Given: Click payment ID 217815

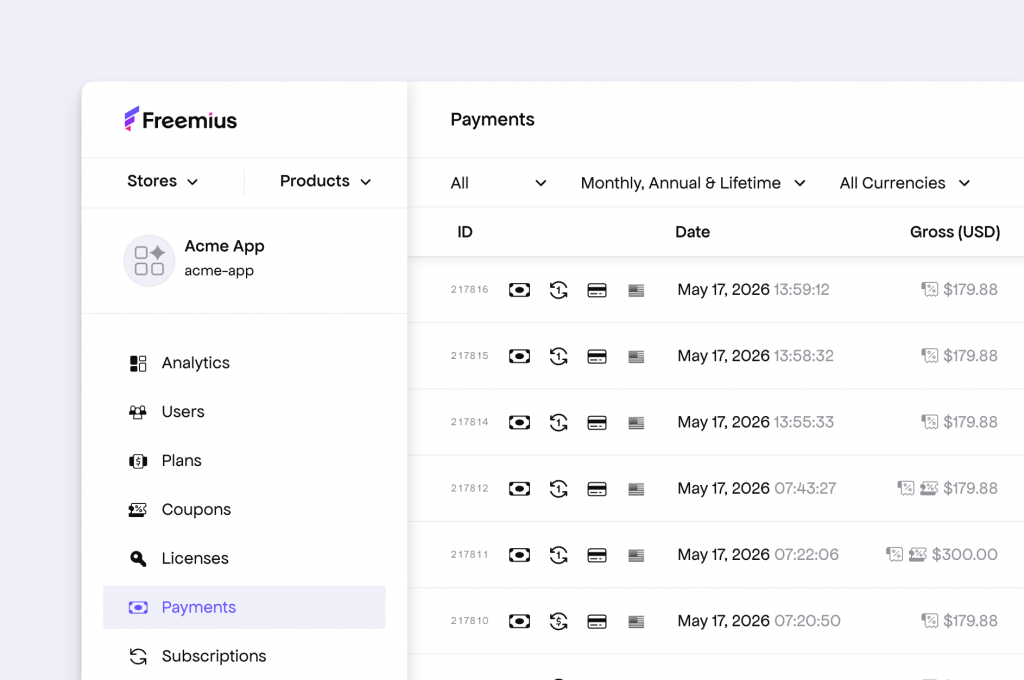Looking at the screenshot, I should pos(470,356).
